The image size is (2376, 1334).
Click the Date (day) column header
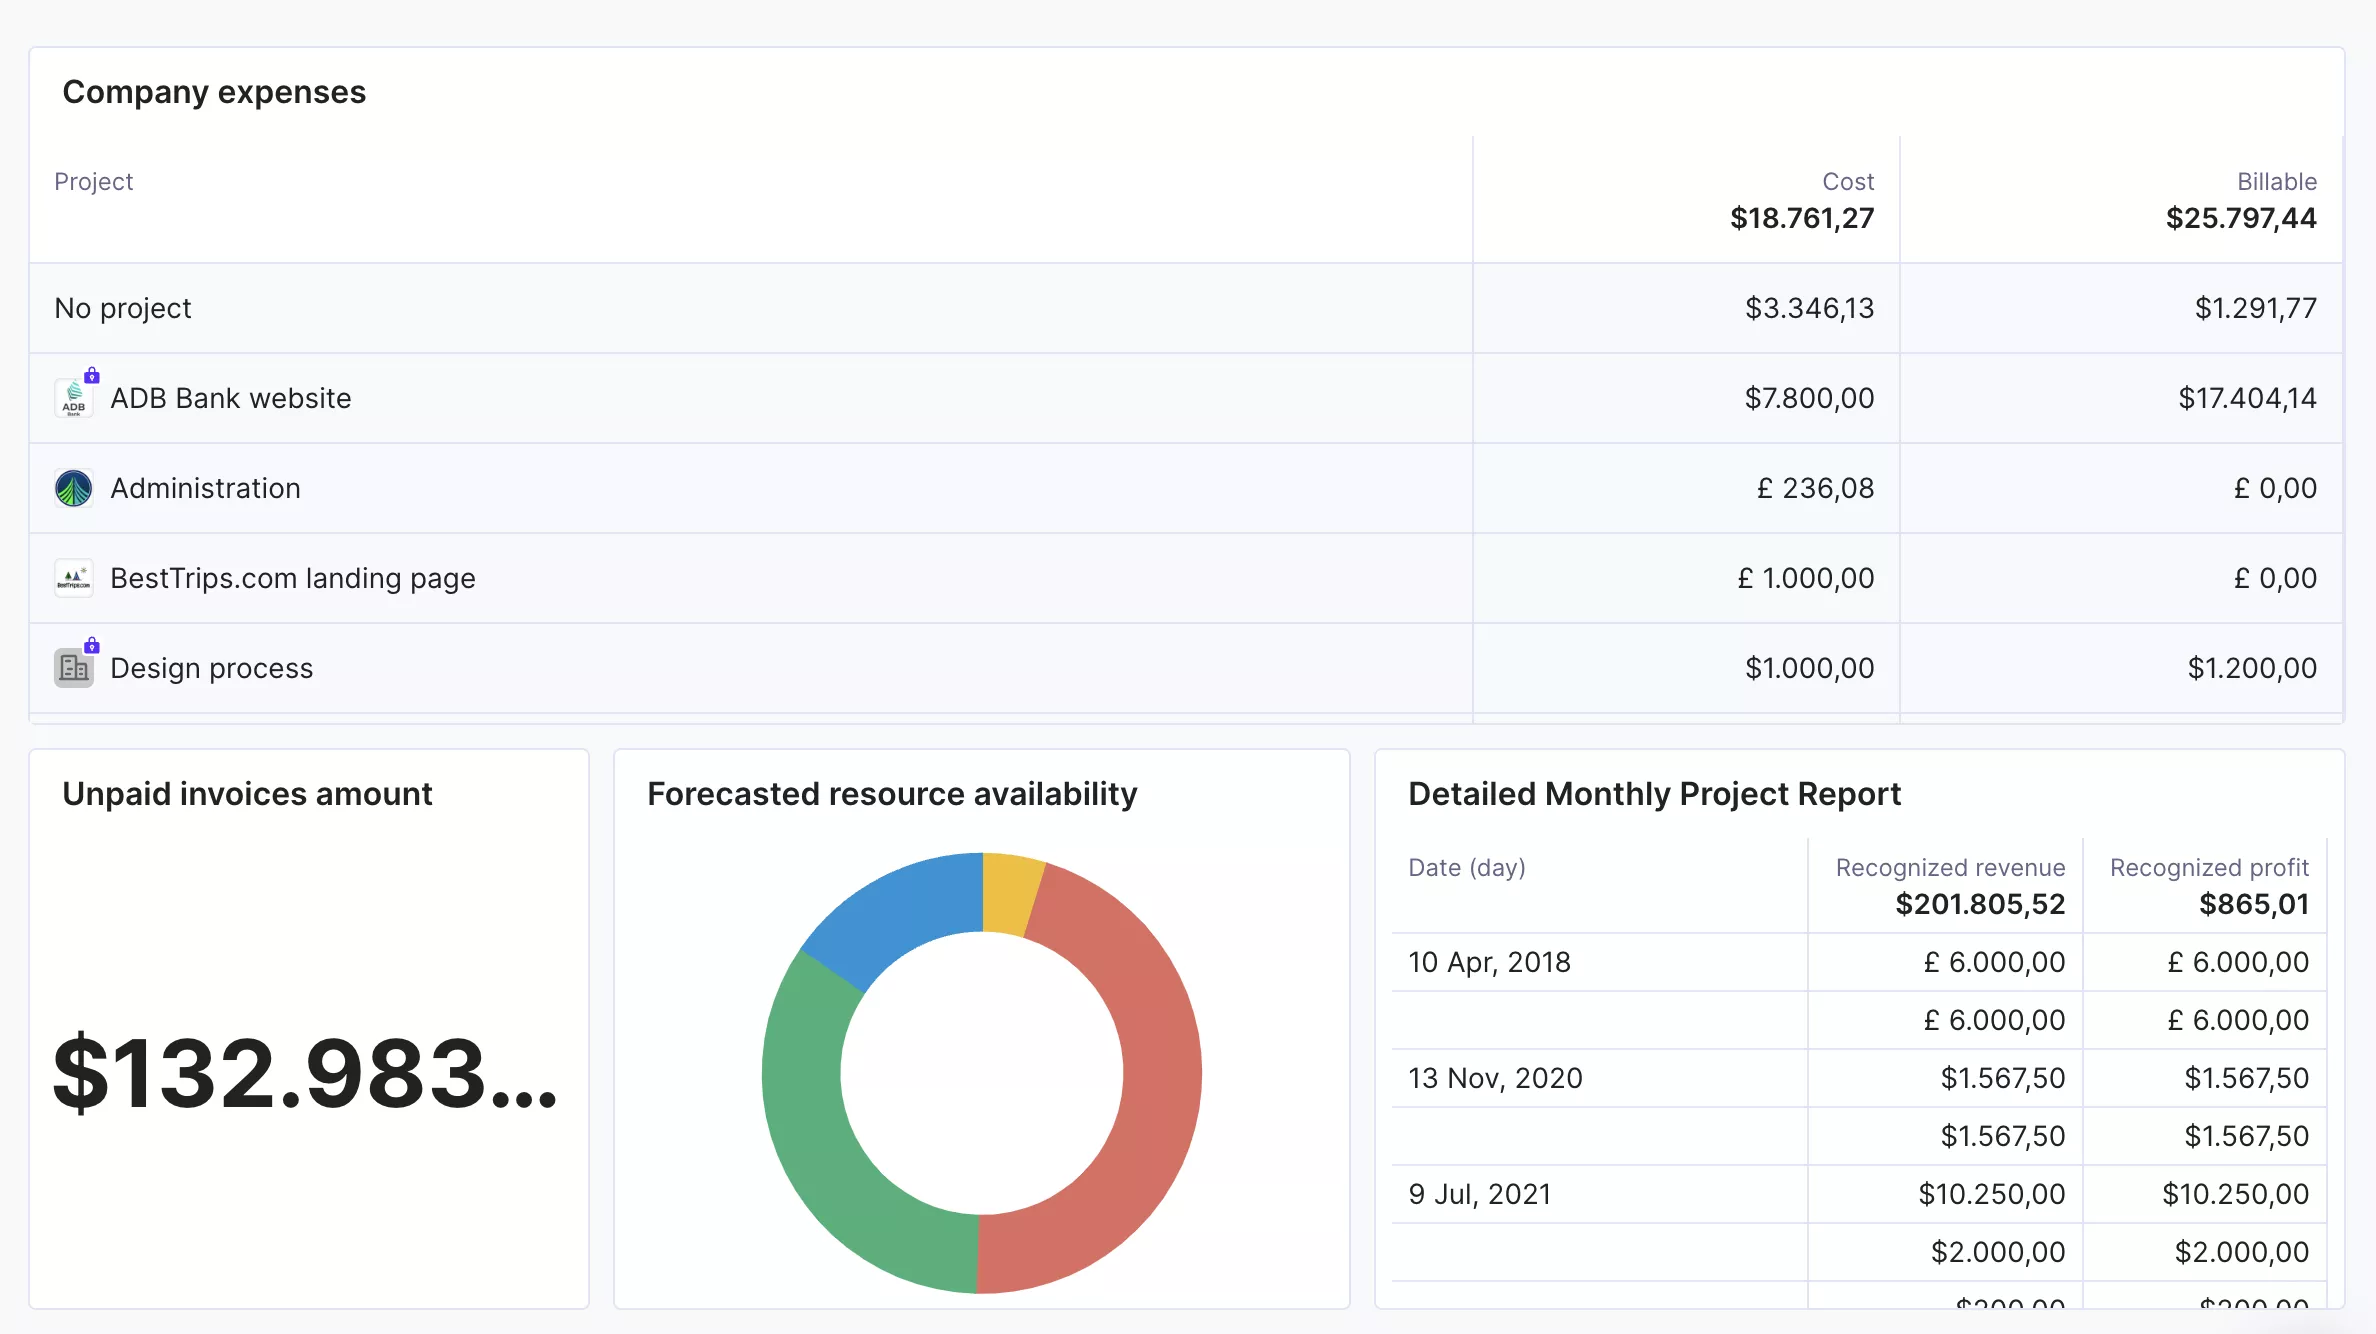[1467, 867]
